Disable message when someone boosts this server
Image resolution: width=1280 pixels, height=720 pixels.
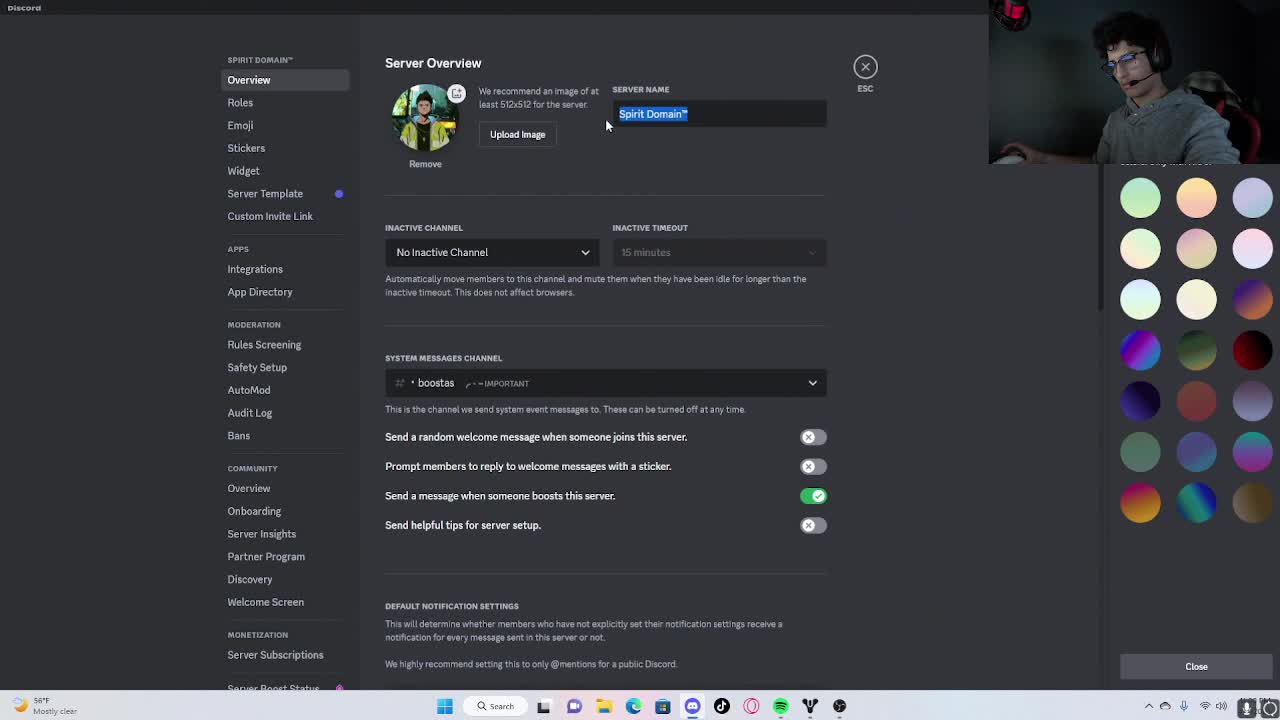[x=813, y=496]
